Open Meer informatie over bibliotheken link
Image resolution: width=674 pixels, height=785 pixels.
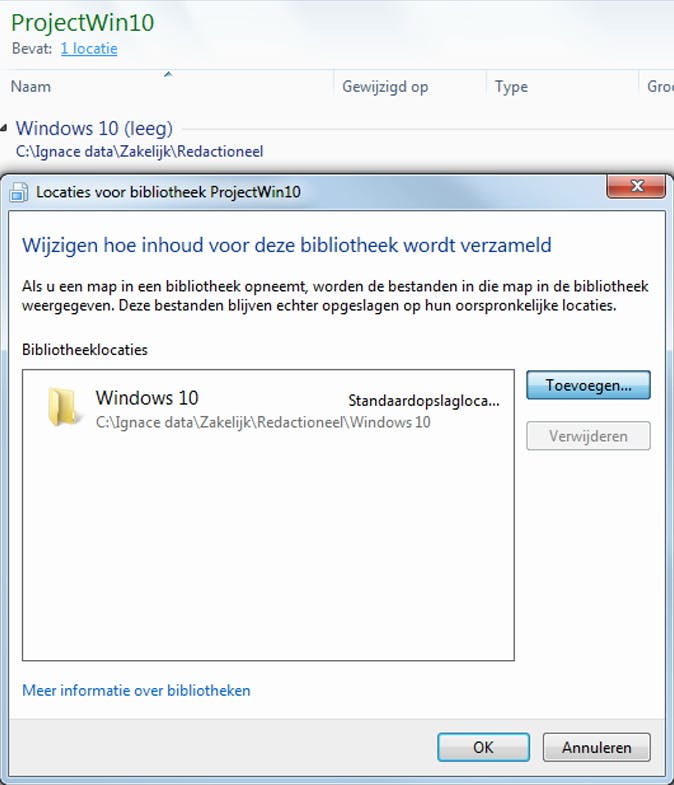click(136, 690)
